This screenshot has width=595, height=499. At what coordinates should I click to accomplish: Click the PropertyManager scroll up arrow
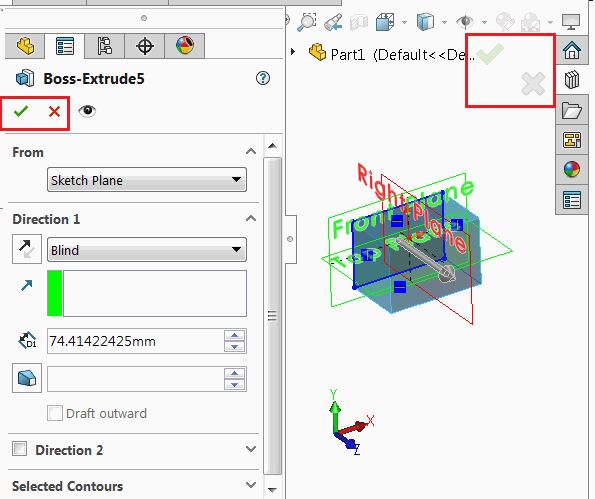[x=272, y=146]
